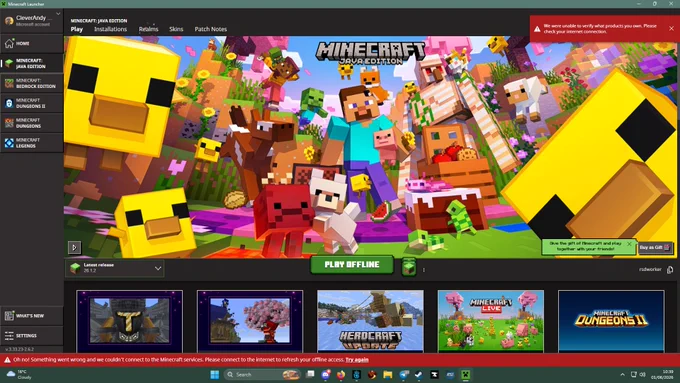This screenshot has height=383, width=680.
Task: Click the Buy as Gift button
Action: pos(655,247)
